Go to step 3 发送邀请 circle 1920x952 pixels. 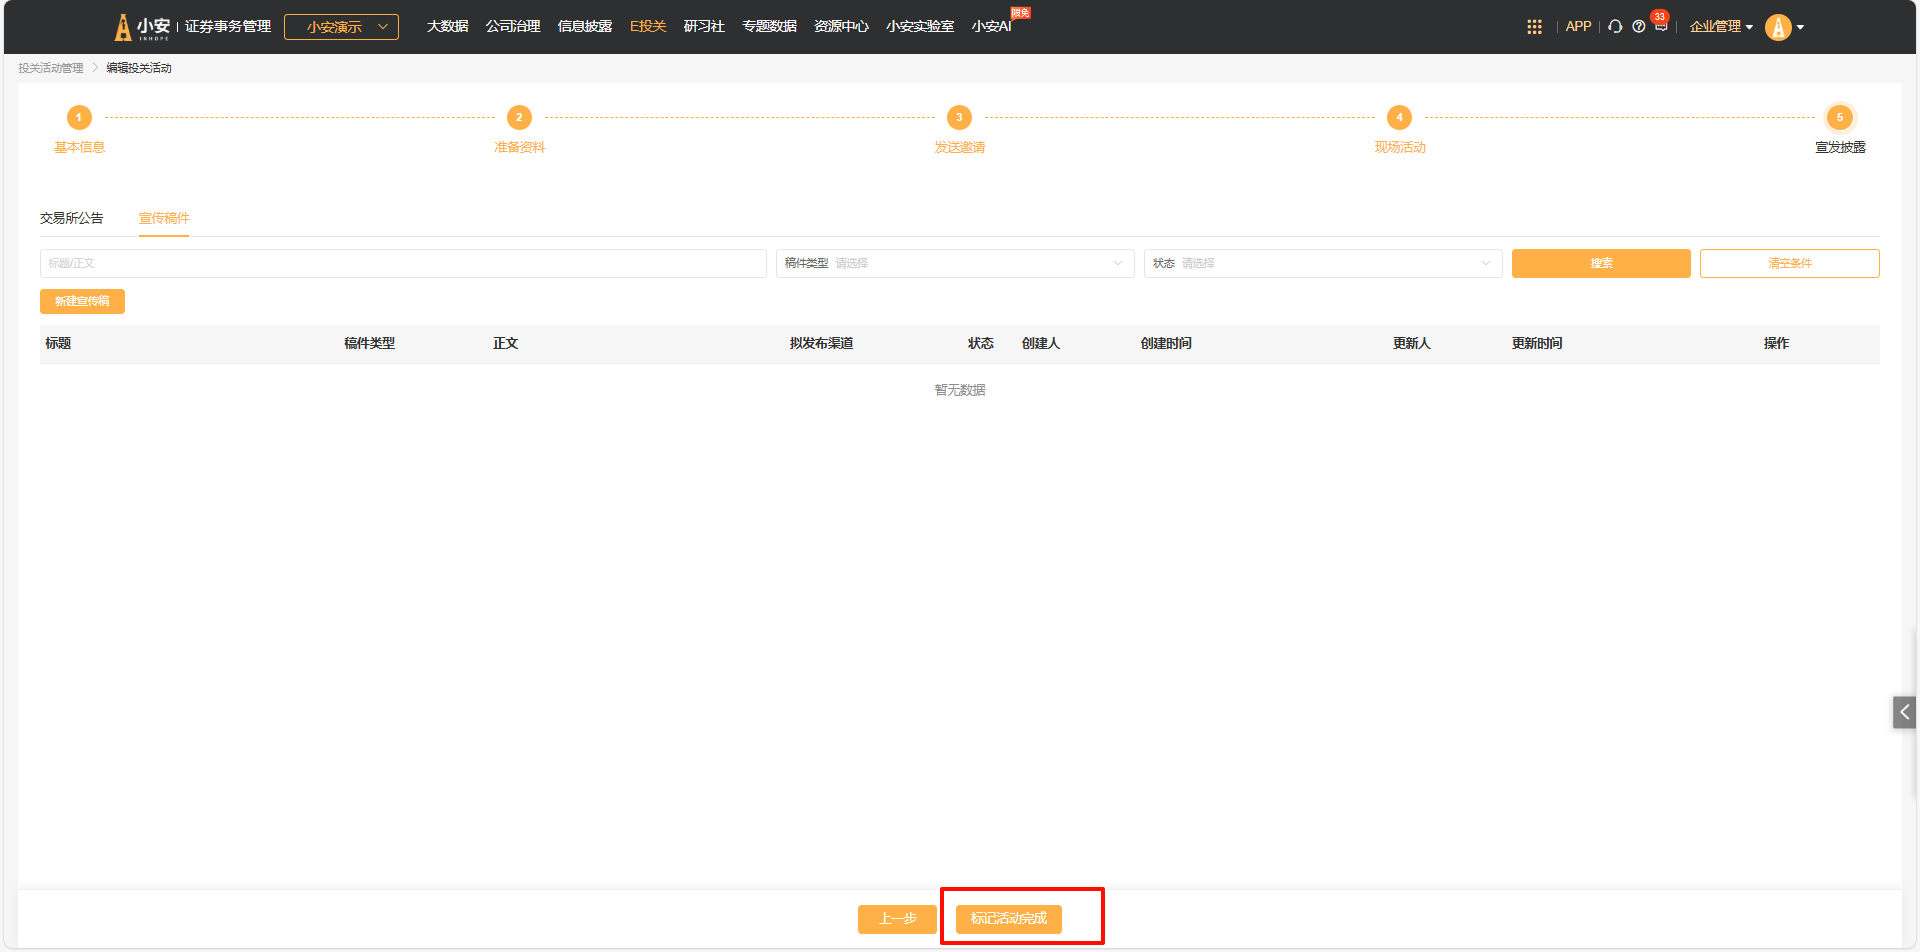(959, 117)
